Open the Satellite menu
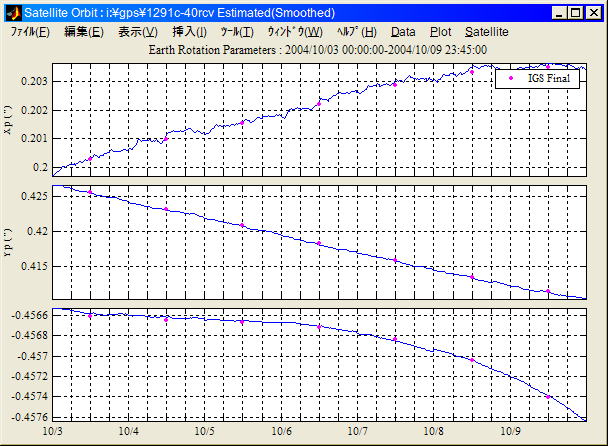Viewport: 608px width, 446px height. tap(487, 32)
